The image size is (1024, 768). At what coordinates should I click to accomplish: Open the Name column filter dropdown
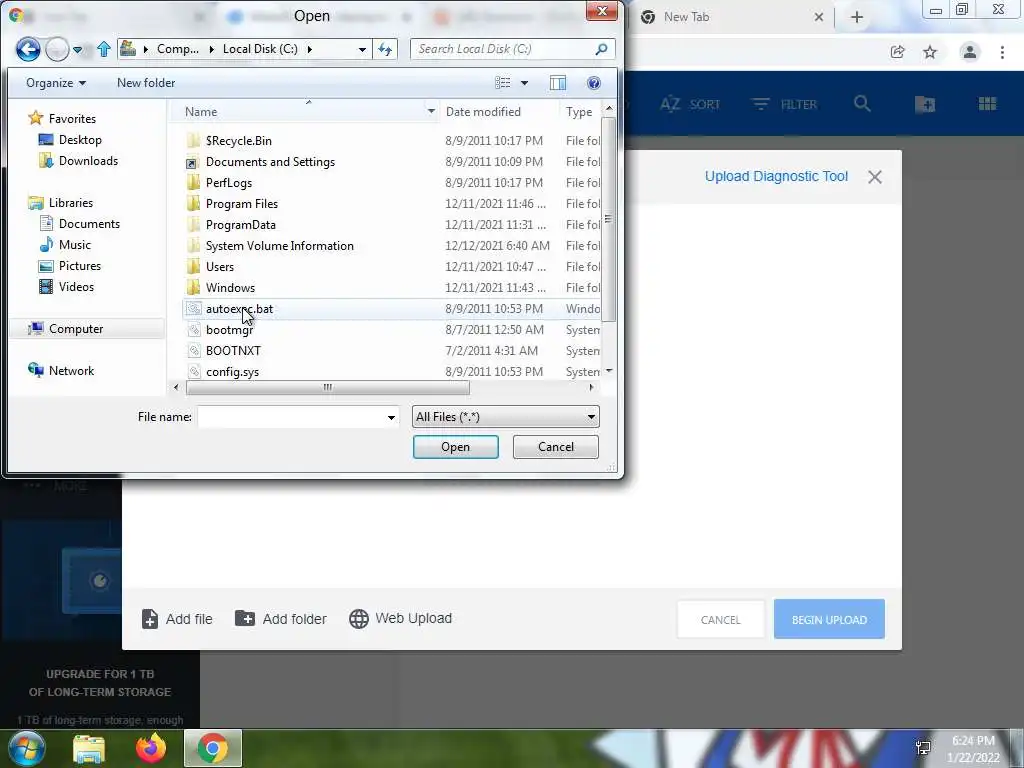click(x=431, y=112)
